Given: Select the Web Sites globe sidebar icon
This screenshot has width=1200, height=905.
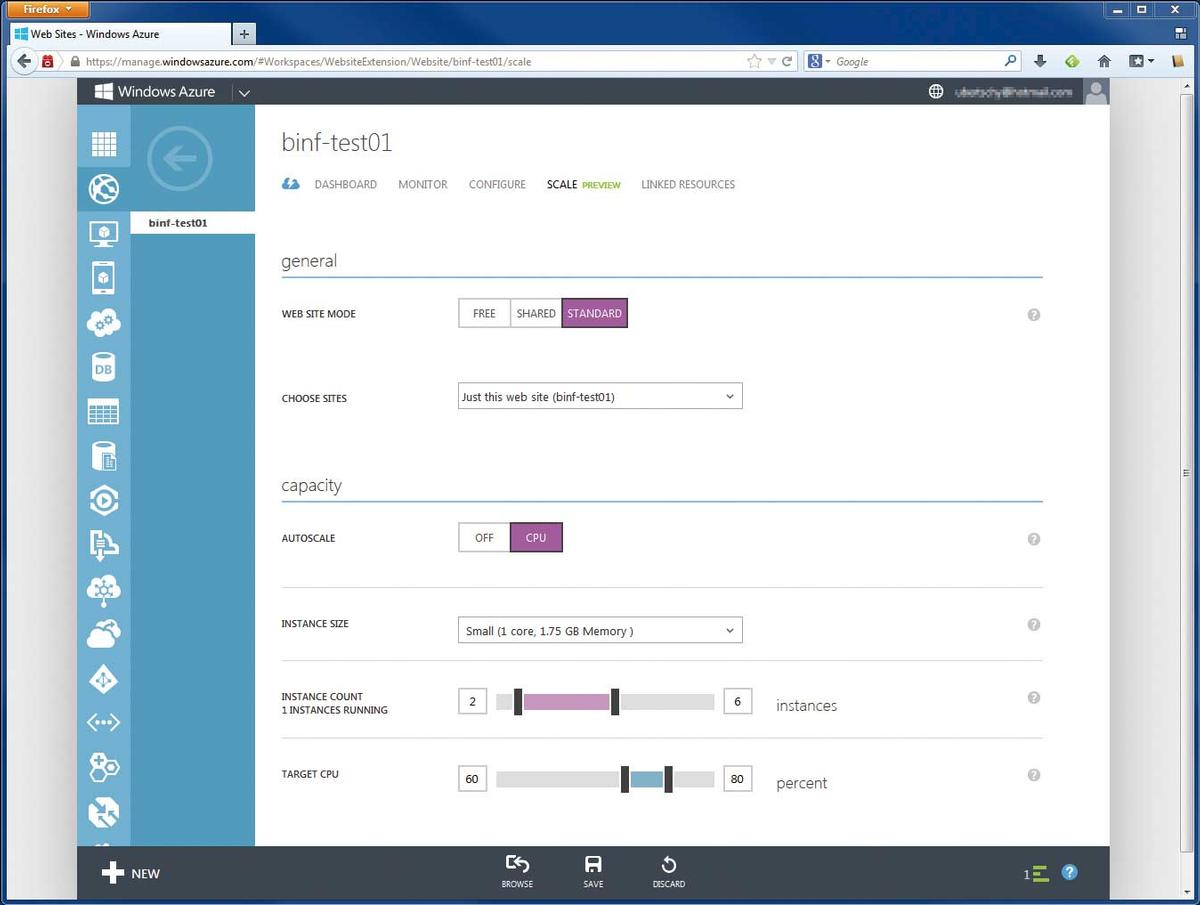Looking at the screenshot, I should click(104, 188).
